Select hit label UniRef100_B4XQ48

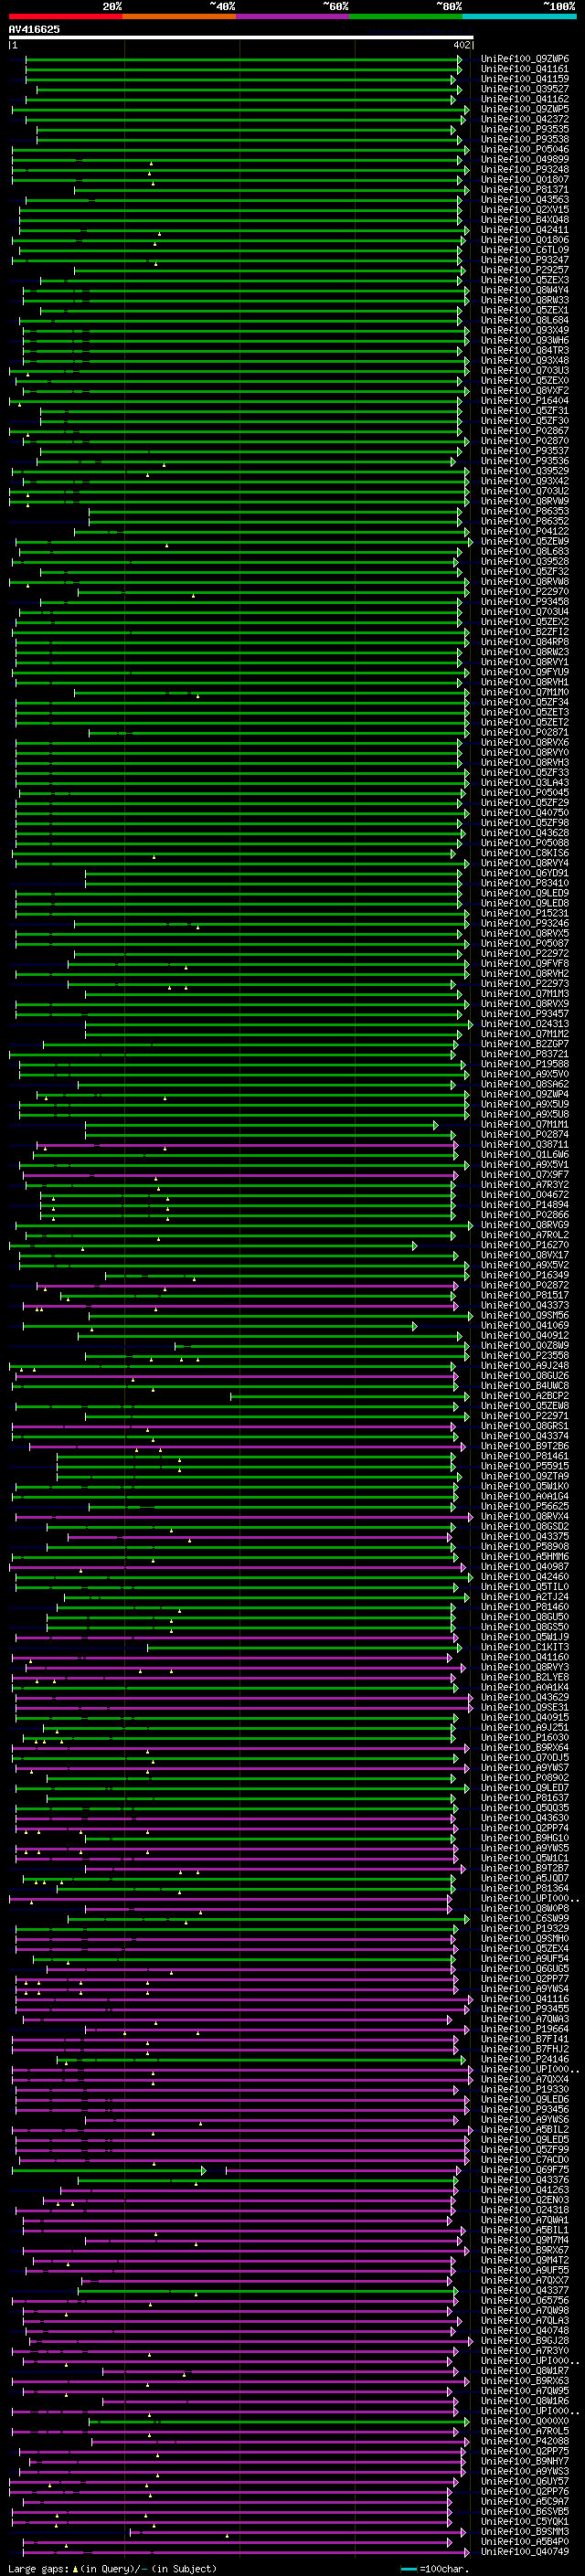coord(525,220)
